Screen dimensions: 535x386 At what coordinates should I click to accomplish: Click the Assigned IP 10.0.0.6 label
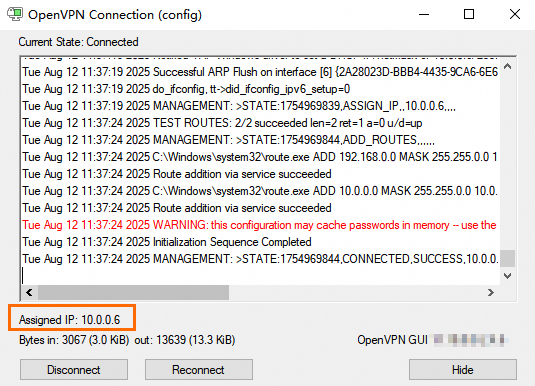point(70,320)
